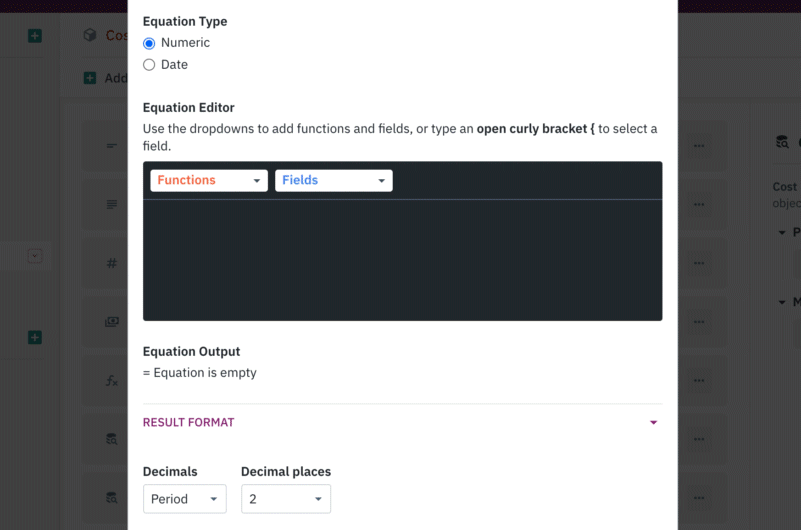The image size is (801, 530).
Task: Open the Decimal places dropdown
Action: pos(286,499)
